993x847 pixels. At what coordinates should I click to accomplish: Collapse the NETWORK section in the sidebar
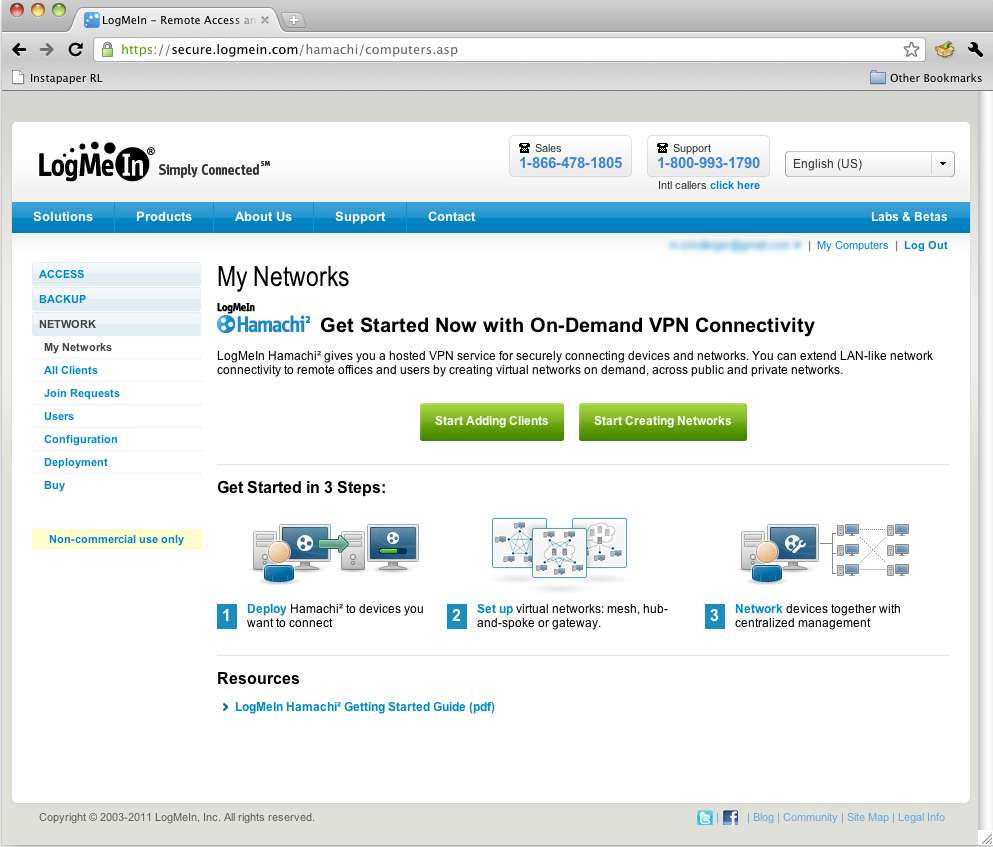click(117, 324)
